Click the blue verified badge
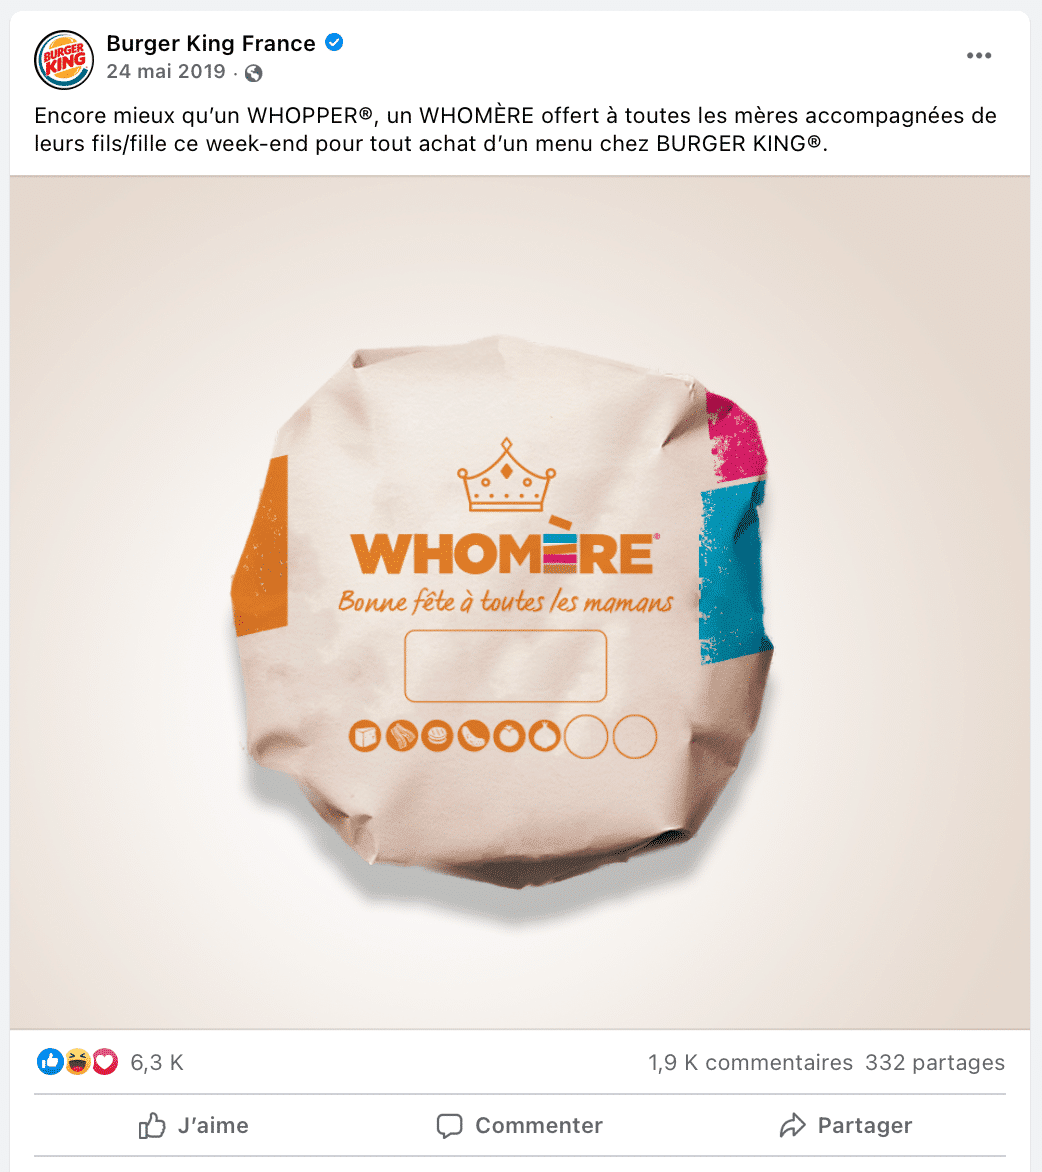This screenshot has width=1042, height=1172. (x=334, y=43)
